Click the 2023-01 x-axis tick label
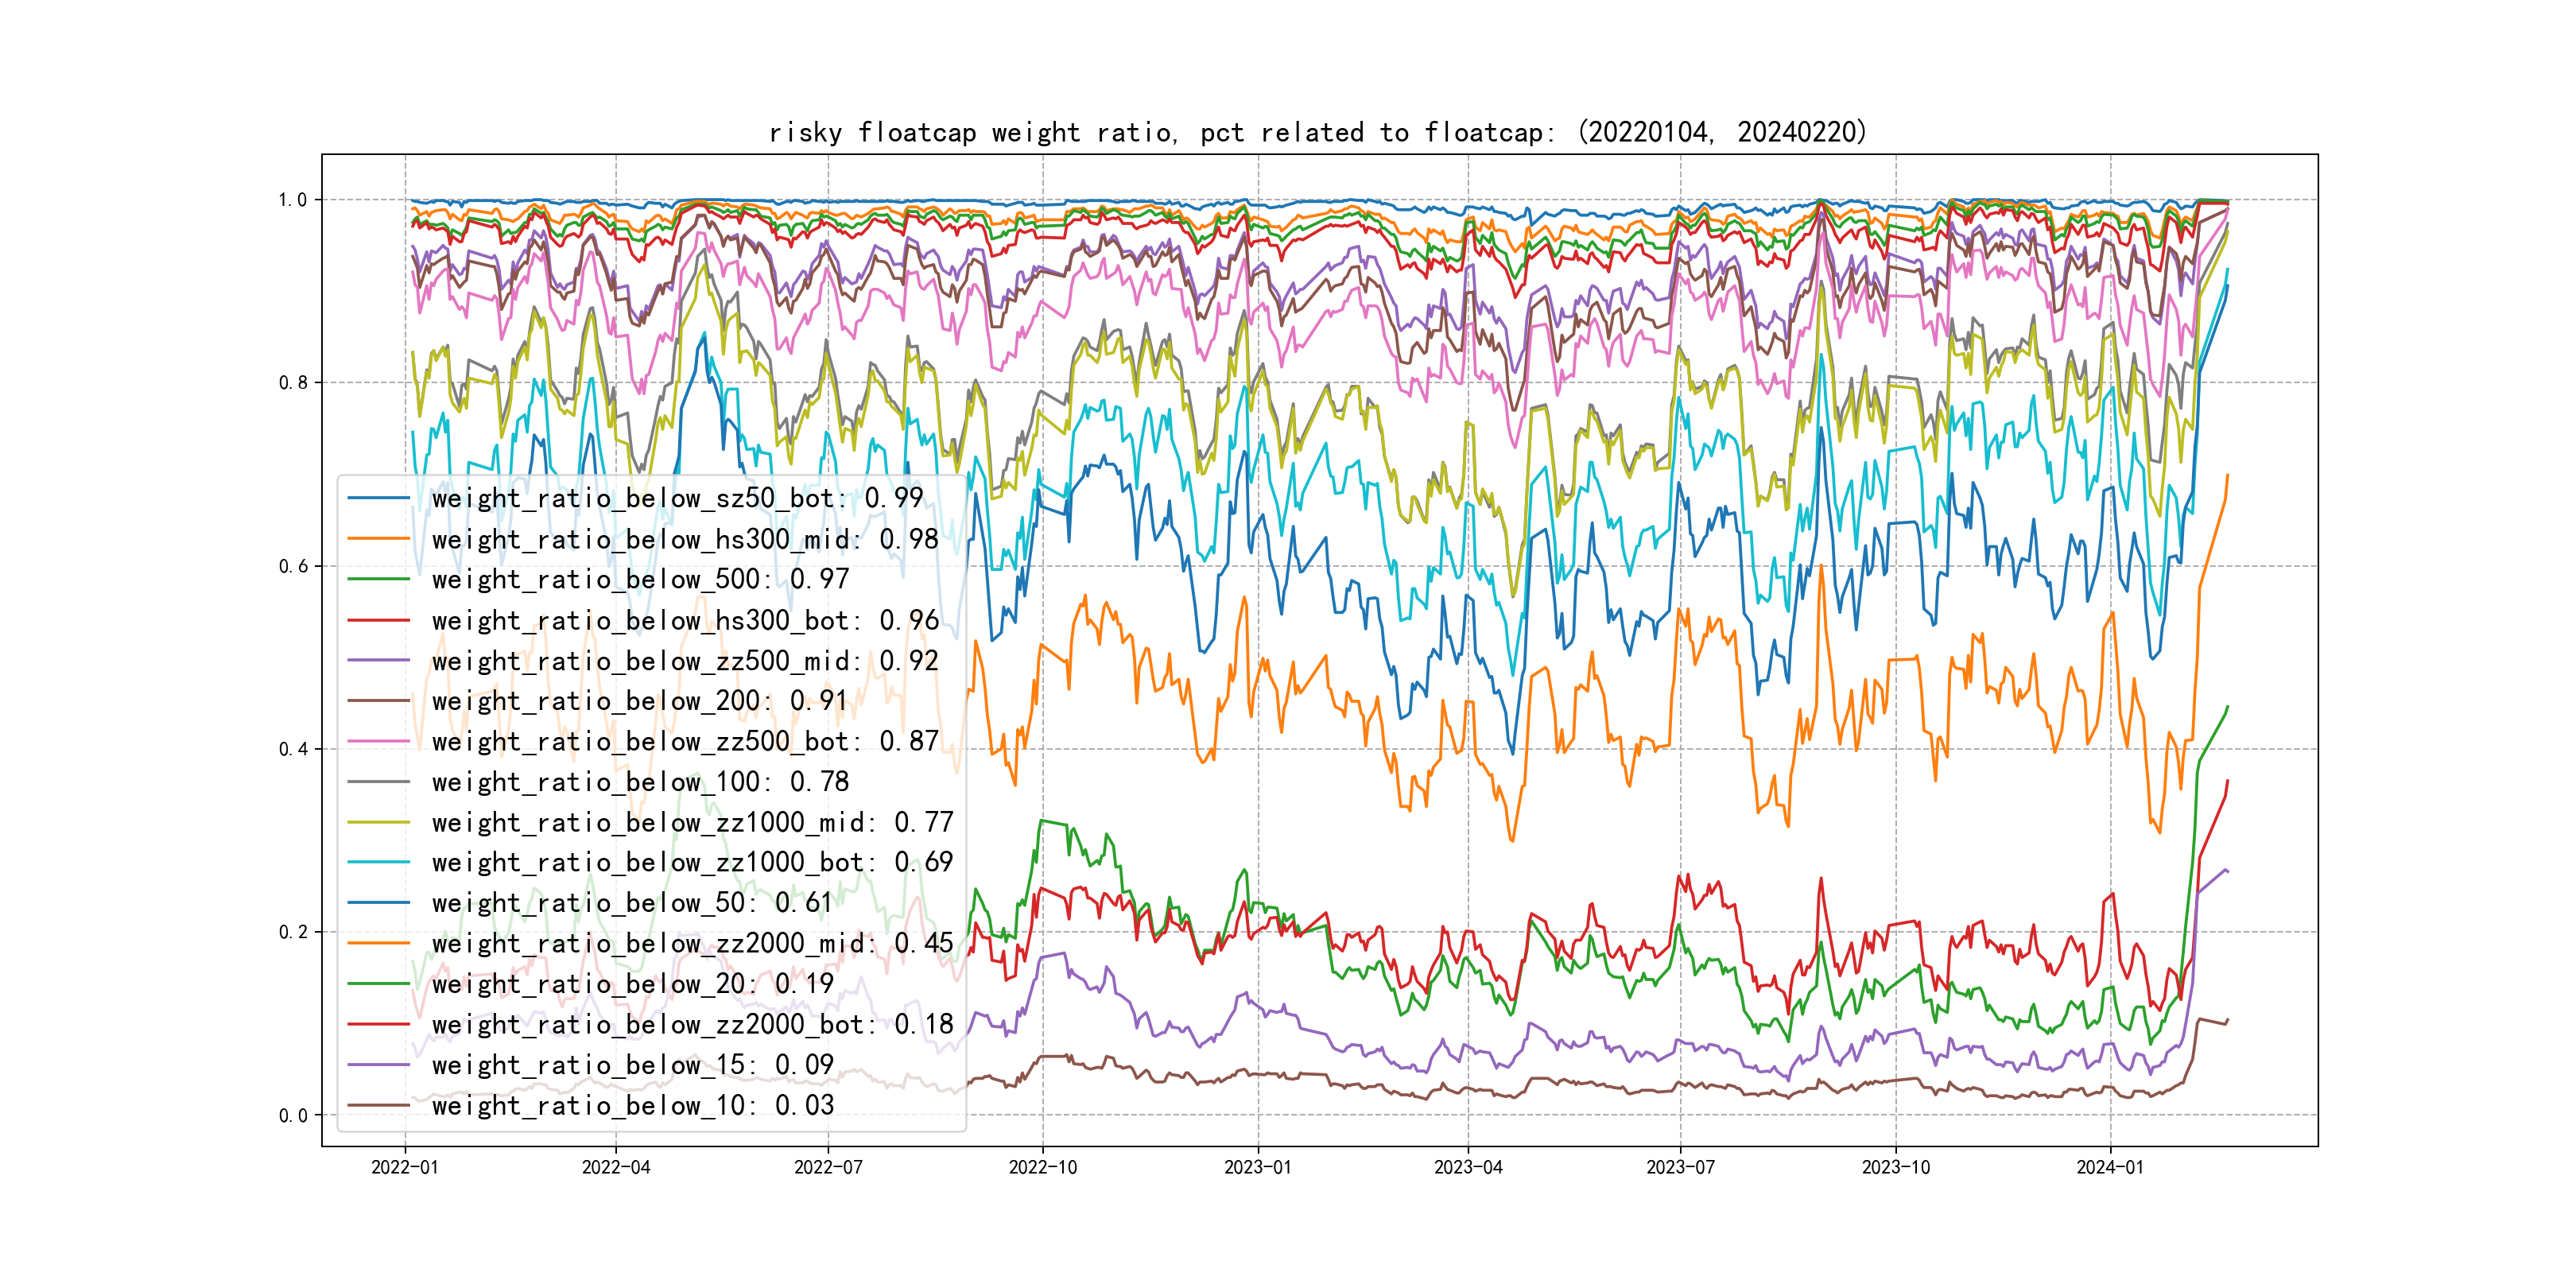The height and width of the screenshot is (1288, 2576). pos(1257,1167)
